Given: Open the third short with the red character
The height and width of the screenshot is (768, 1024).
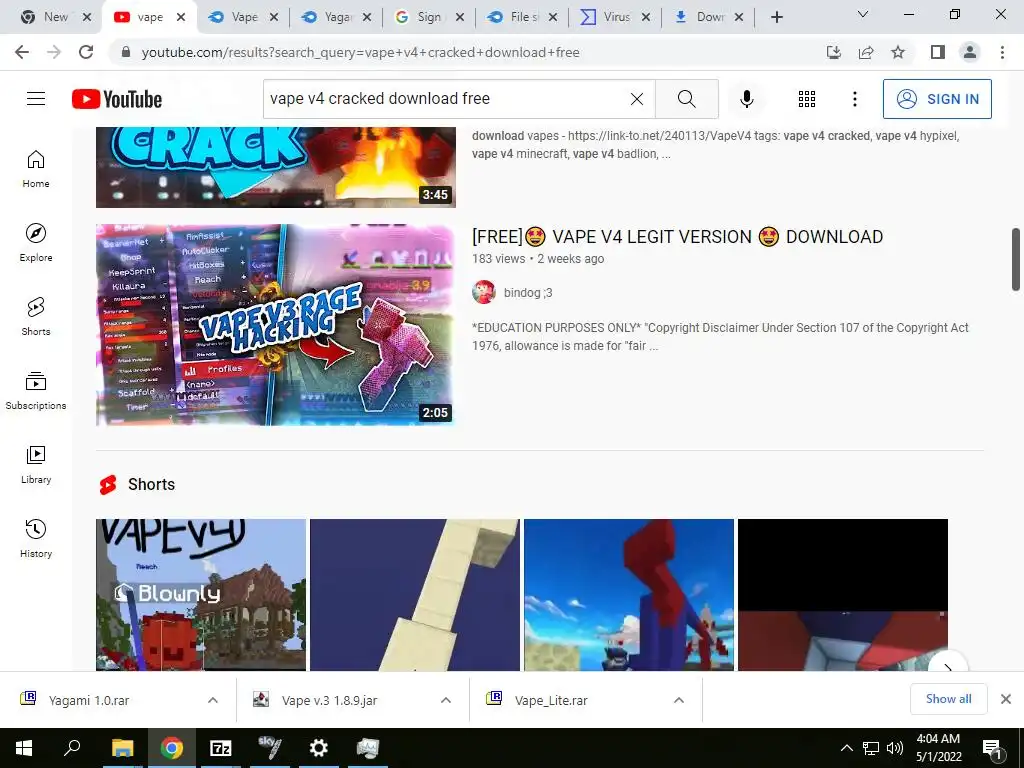Looking at the screenshot, I should pos(629,594).
